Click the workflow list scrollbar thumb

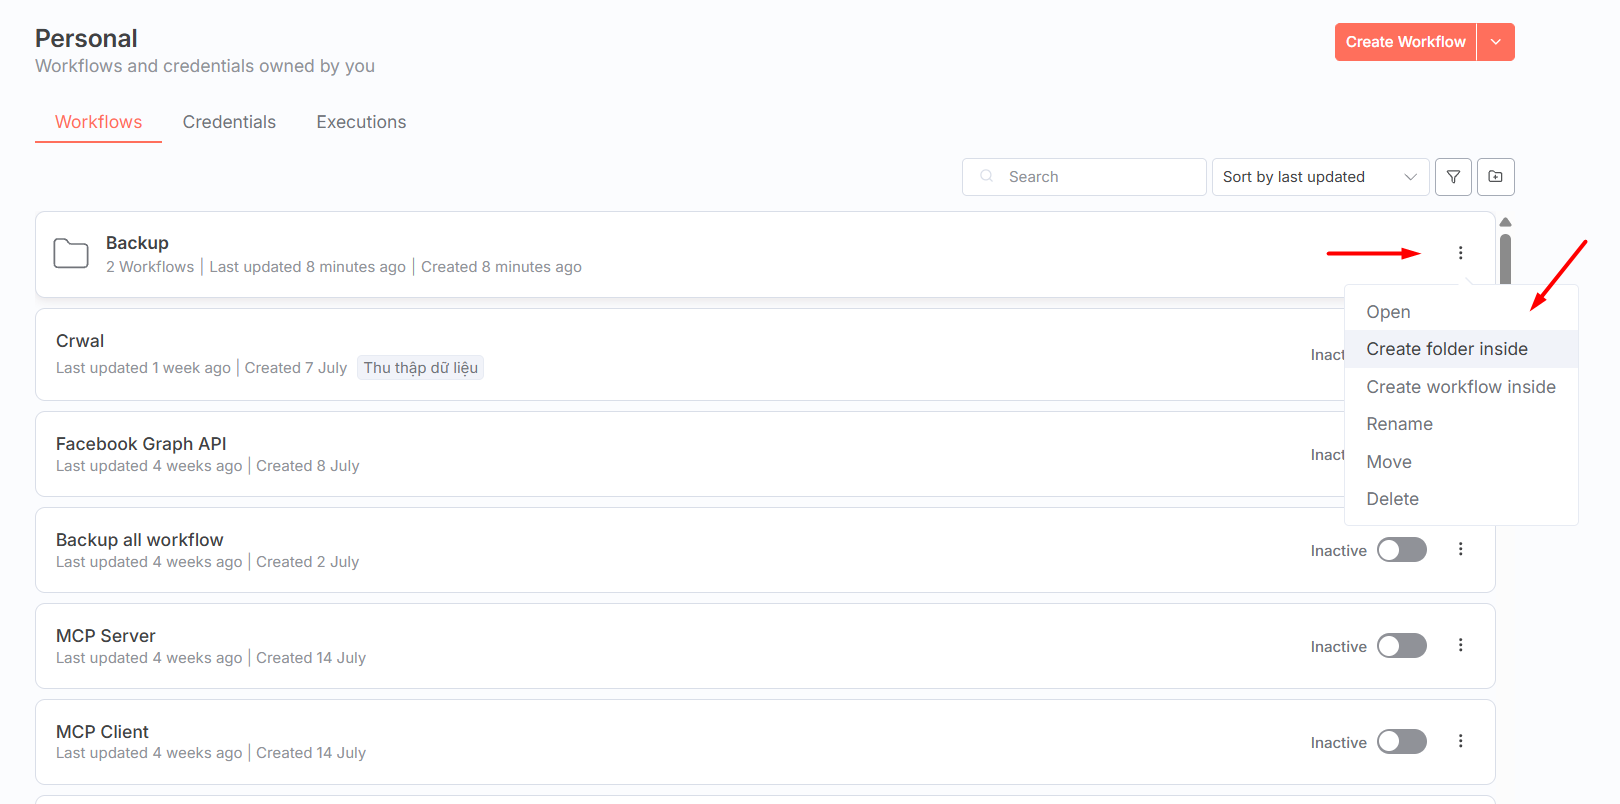click(1505, 259)
